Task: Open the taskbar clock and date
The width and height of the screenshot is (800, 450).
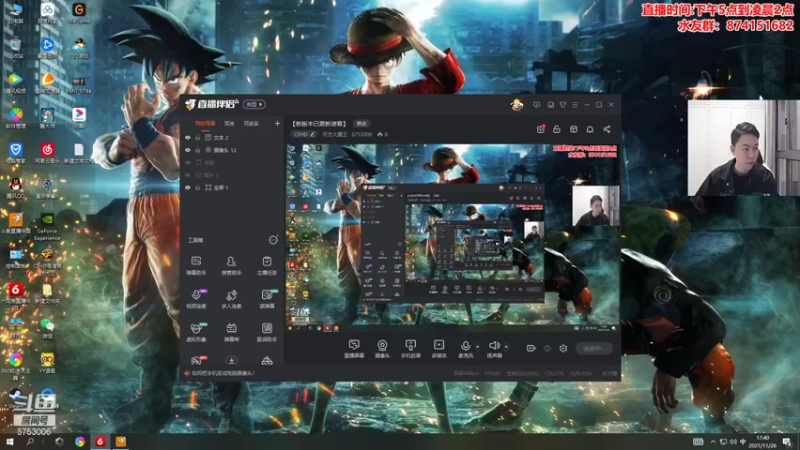Action: [762, 442]
